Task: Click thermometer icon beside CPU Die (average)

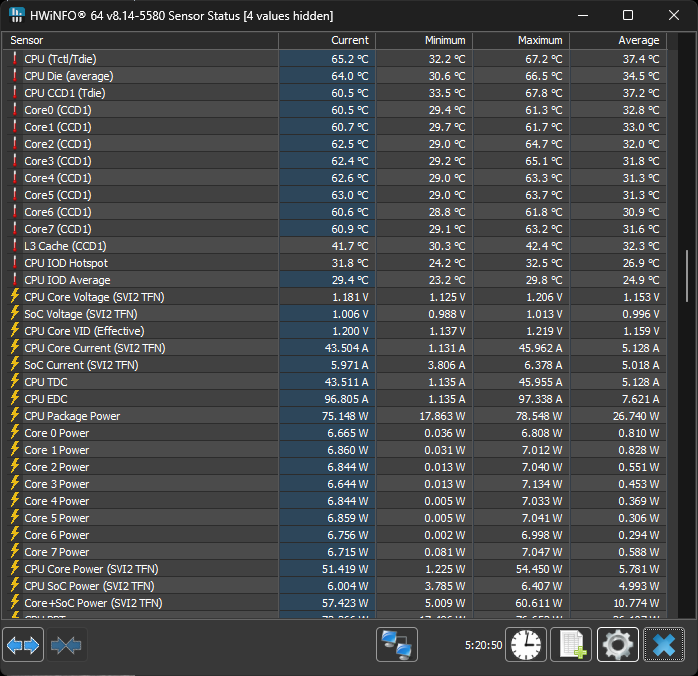Action: (x=15, y=75)
